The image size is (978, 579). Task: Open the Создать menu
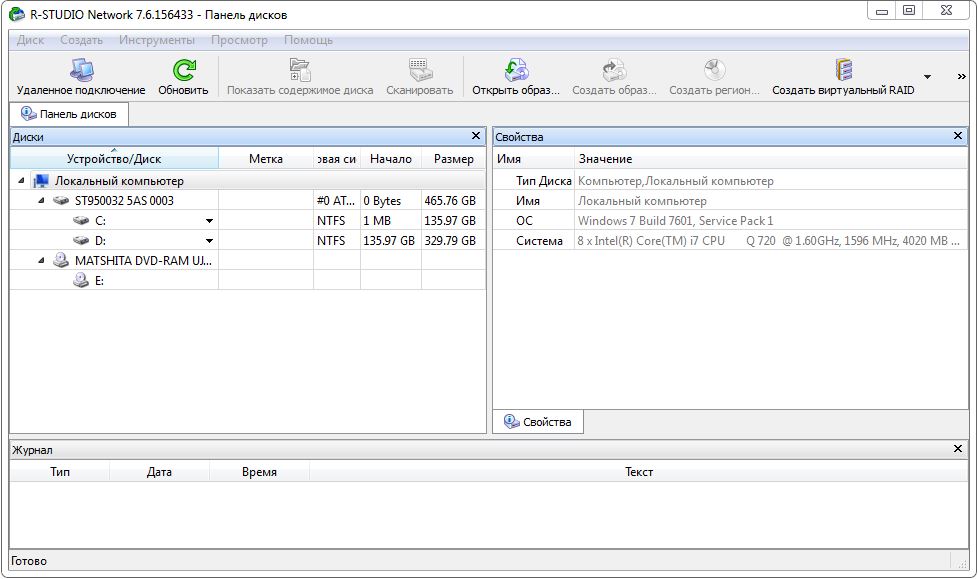tap(81, 40)
